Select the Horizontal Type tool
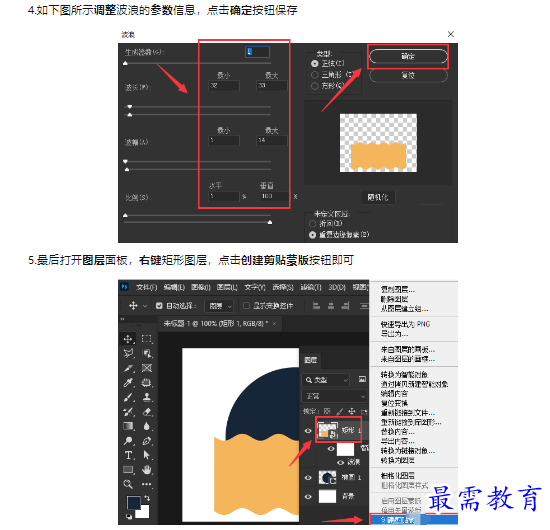 click(x=128, y=455)
